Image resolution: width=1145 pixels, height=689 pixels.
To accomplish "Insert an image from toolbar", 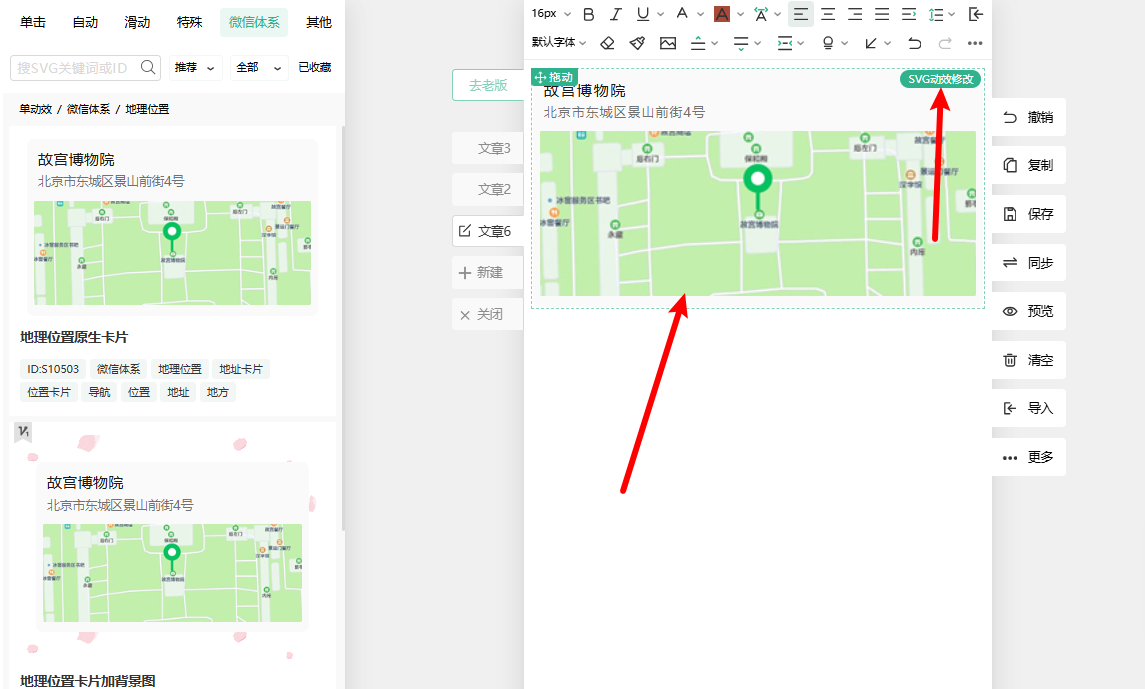I will coord(668,43).
